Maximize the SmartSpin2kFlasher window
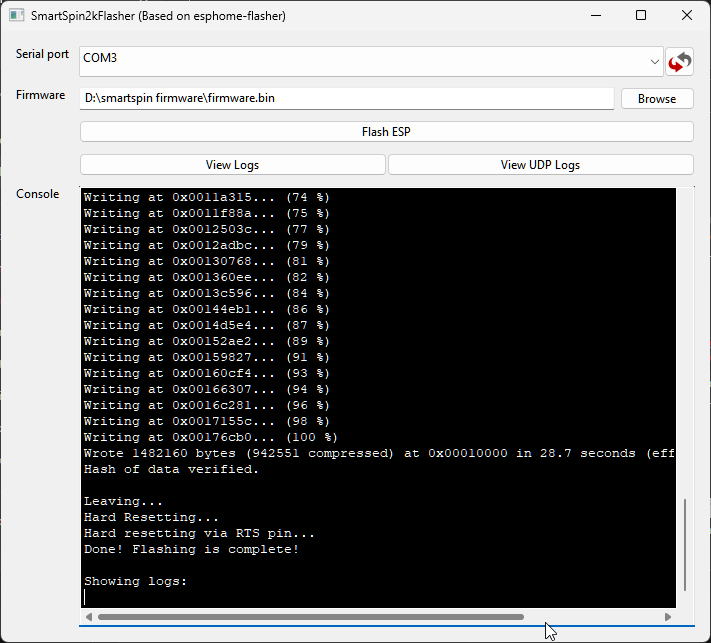 tap(641, 15)
